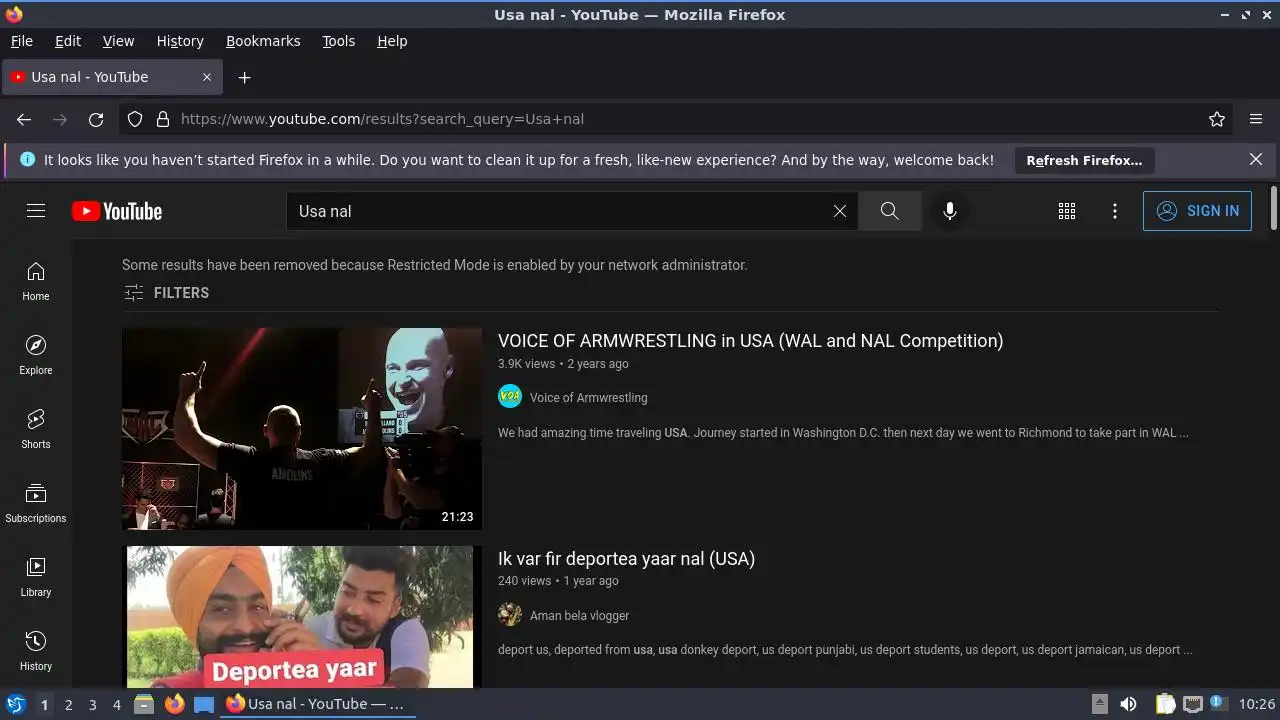
Task: Dismiss the Firefox refresh notification bar
Action: [x=1256, y=159]
